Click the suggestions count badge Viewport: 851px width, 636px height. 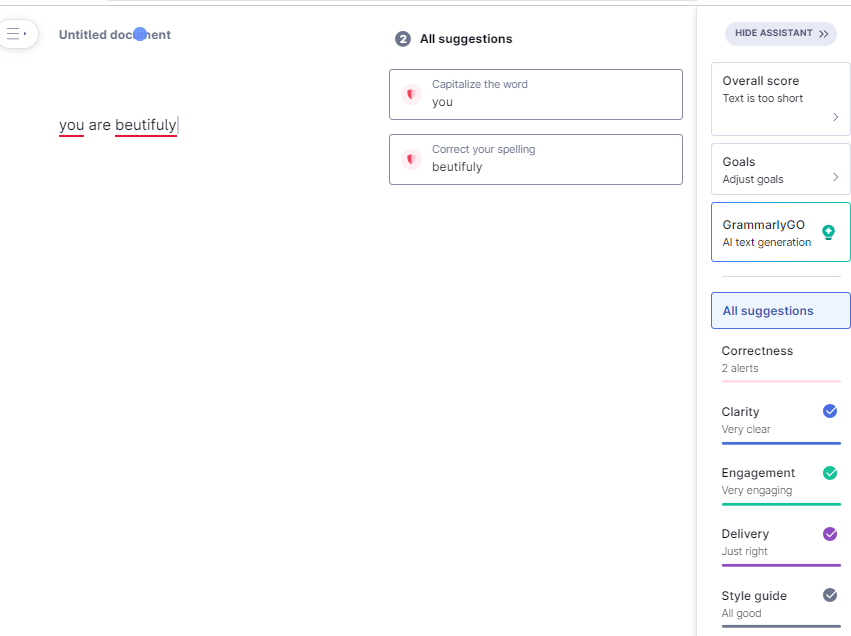(x=403, y=39)
